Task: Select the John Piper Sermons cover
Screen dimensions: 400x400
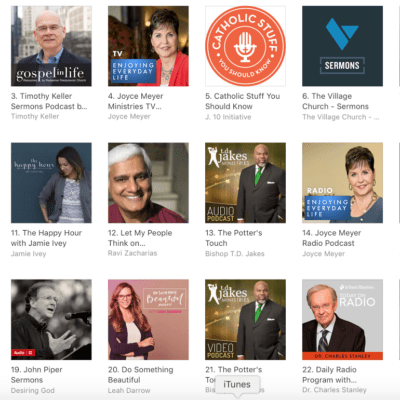Action: coord(51,319)
